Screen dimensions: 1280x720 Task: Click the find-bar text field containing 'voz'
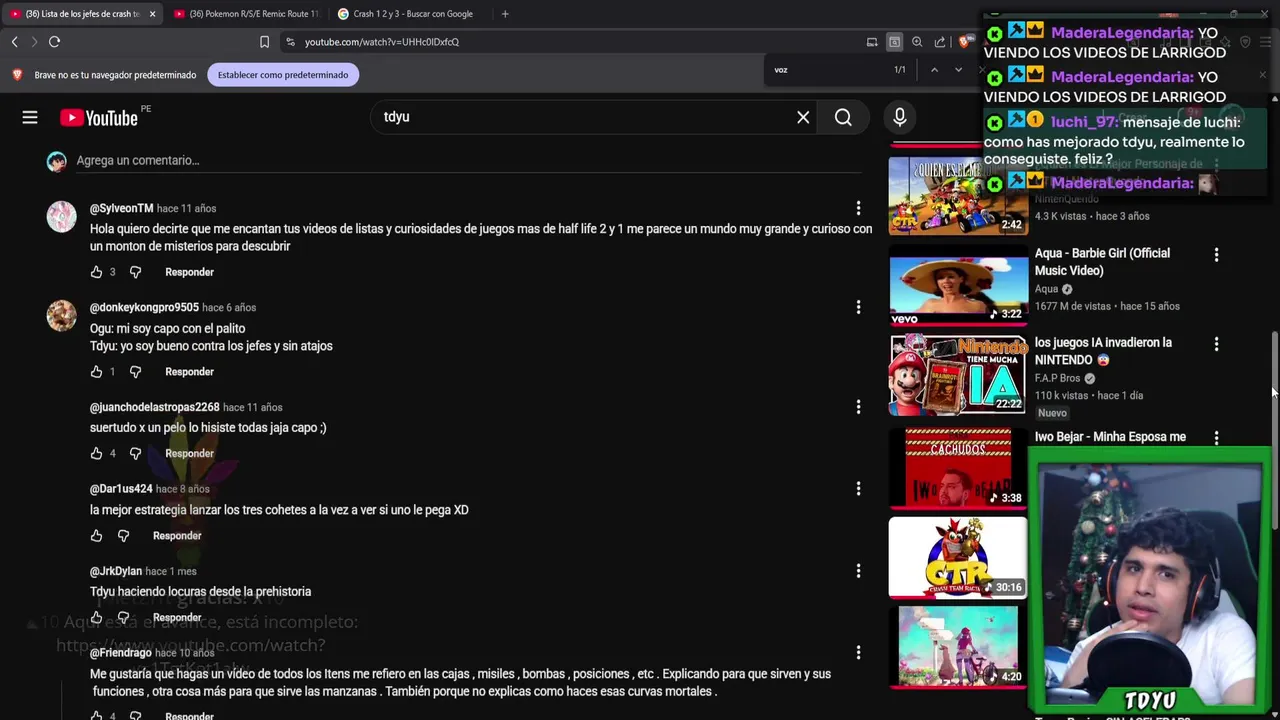coord(825,70)
